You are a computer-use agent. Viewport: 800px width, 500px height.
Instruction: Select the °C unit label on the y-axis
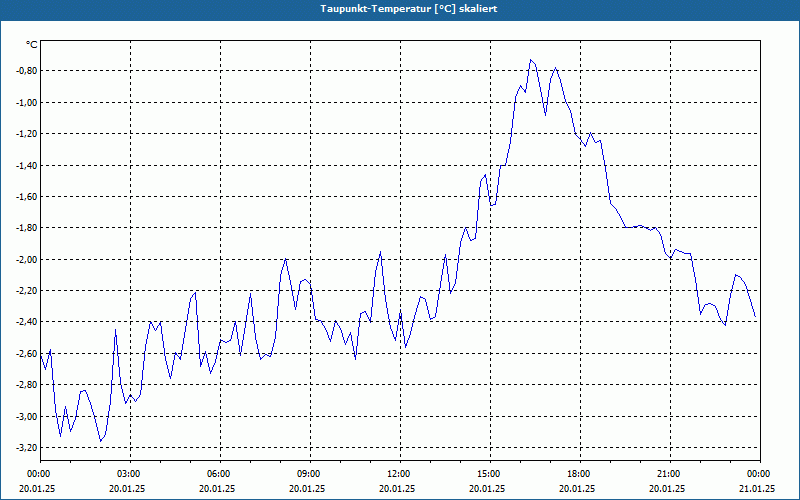pos(31,45)
